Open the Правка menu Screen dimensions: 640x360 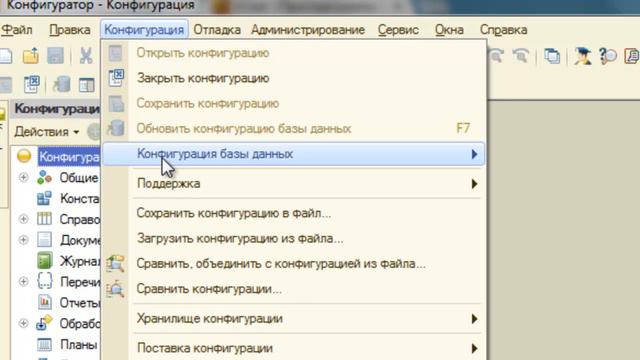70,30
